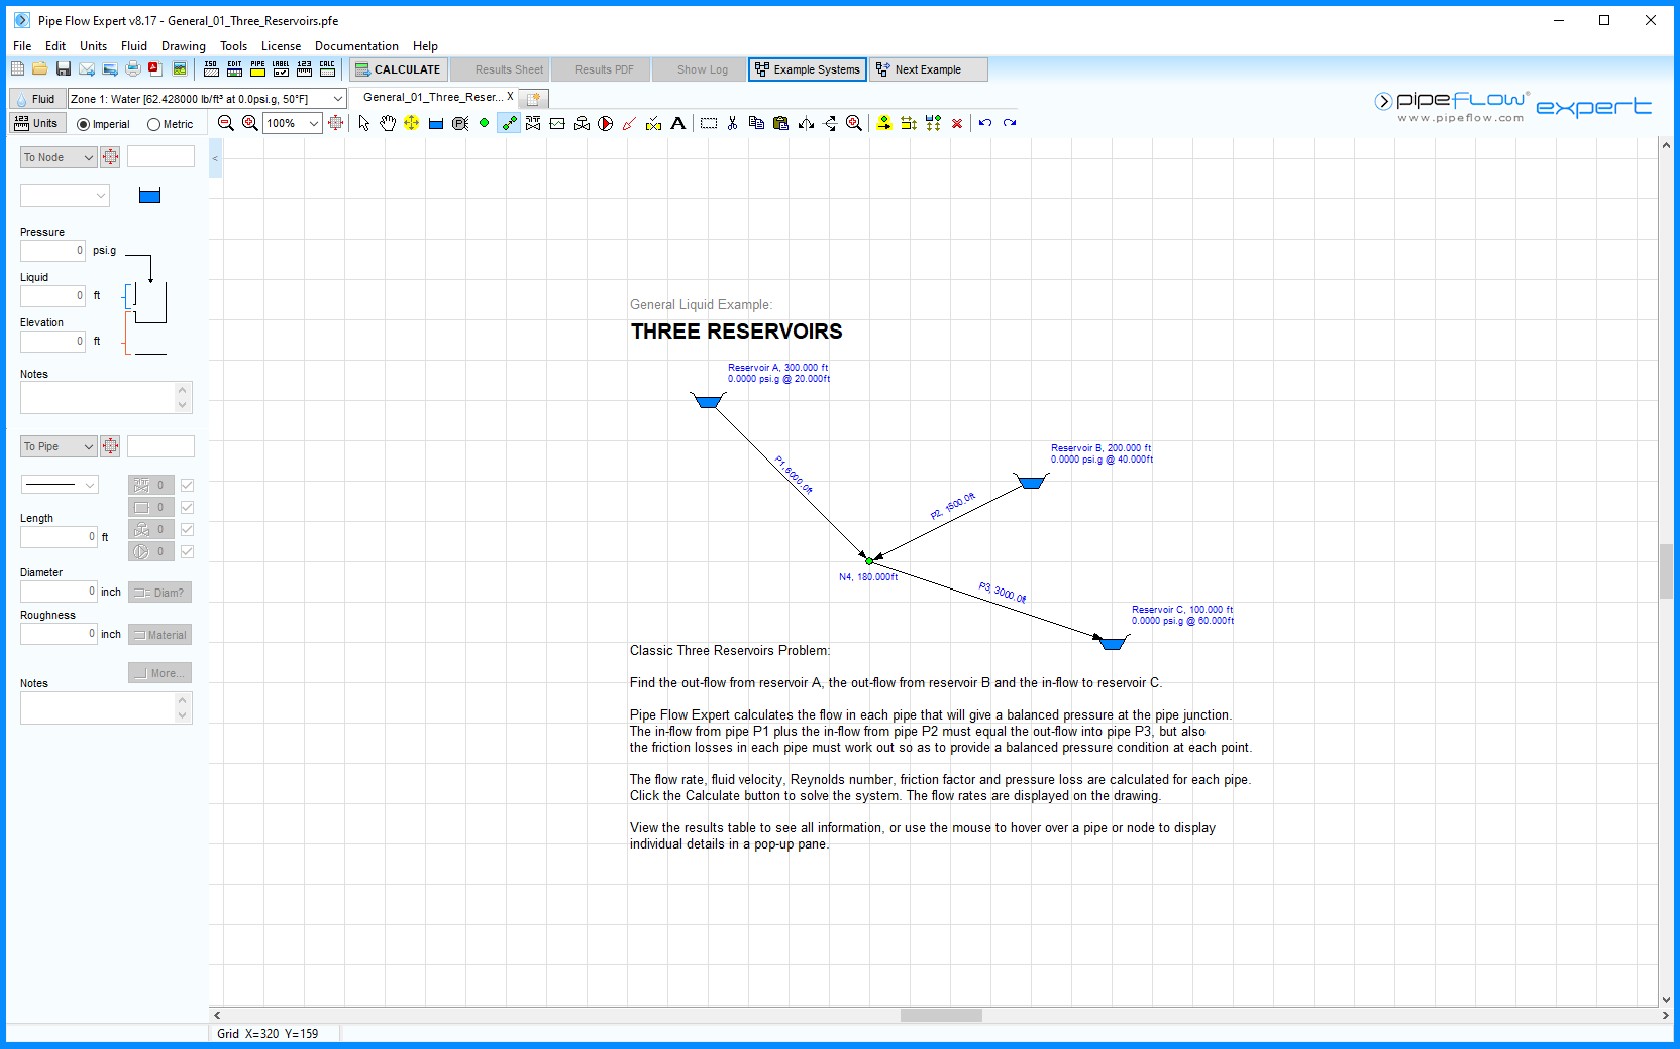Select the Imperial units radio button
The width and height of the screenshot is (1680, 1049).
coord(84,125)
